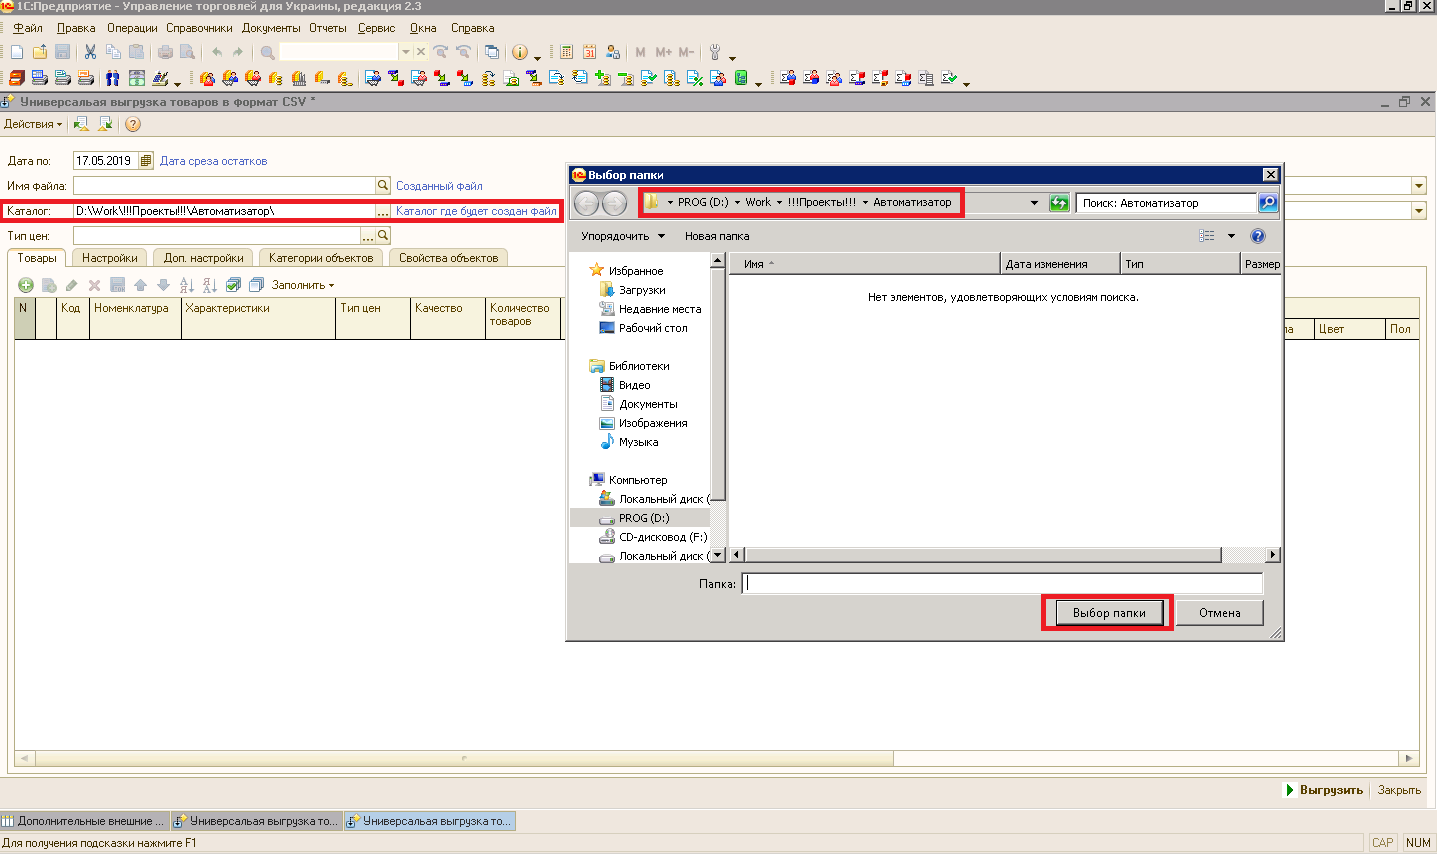1437x855 pixels.
Task: Open the calendar icon in main toolbar
Action: click(x=589, y=52)
